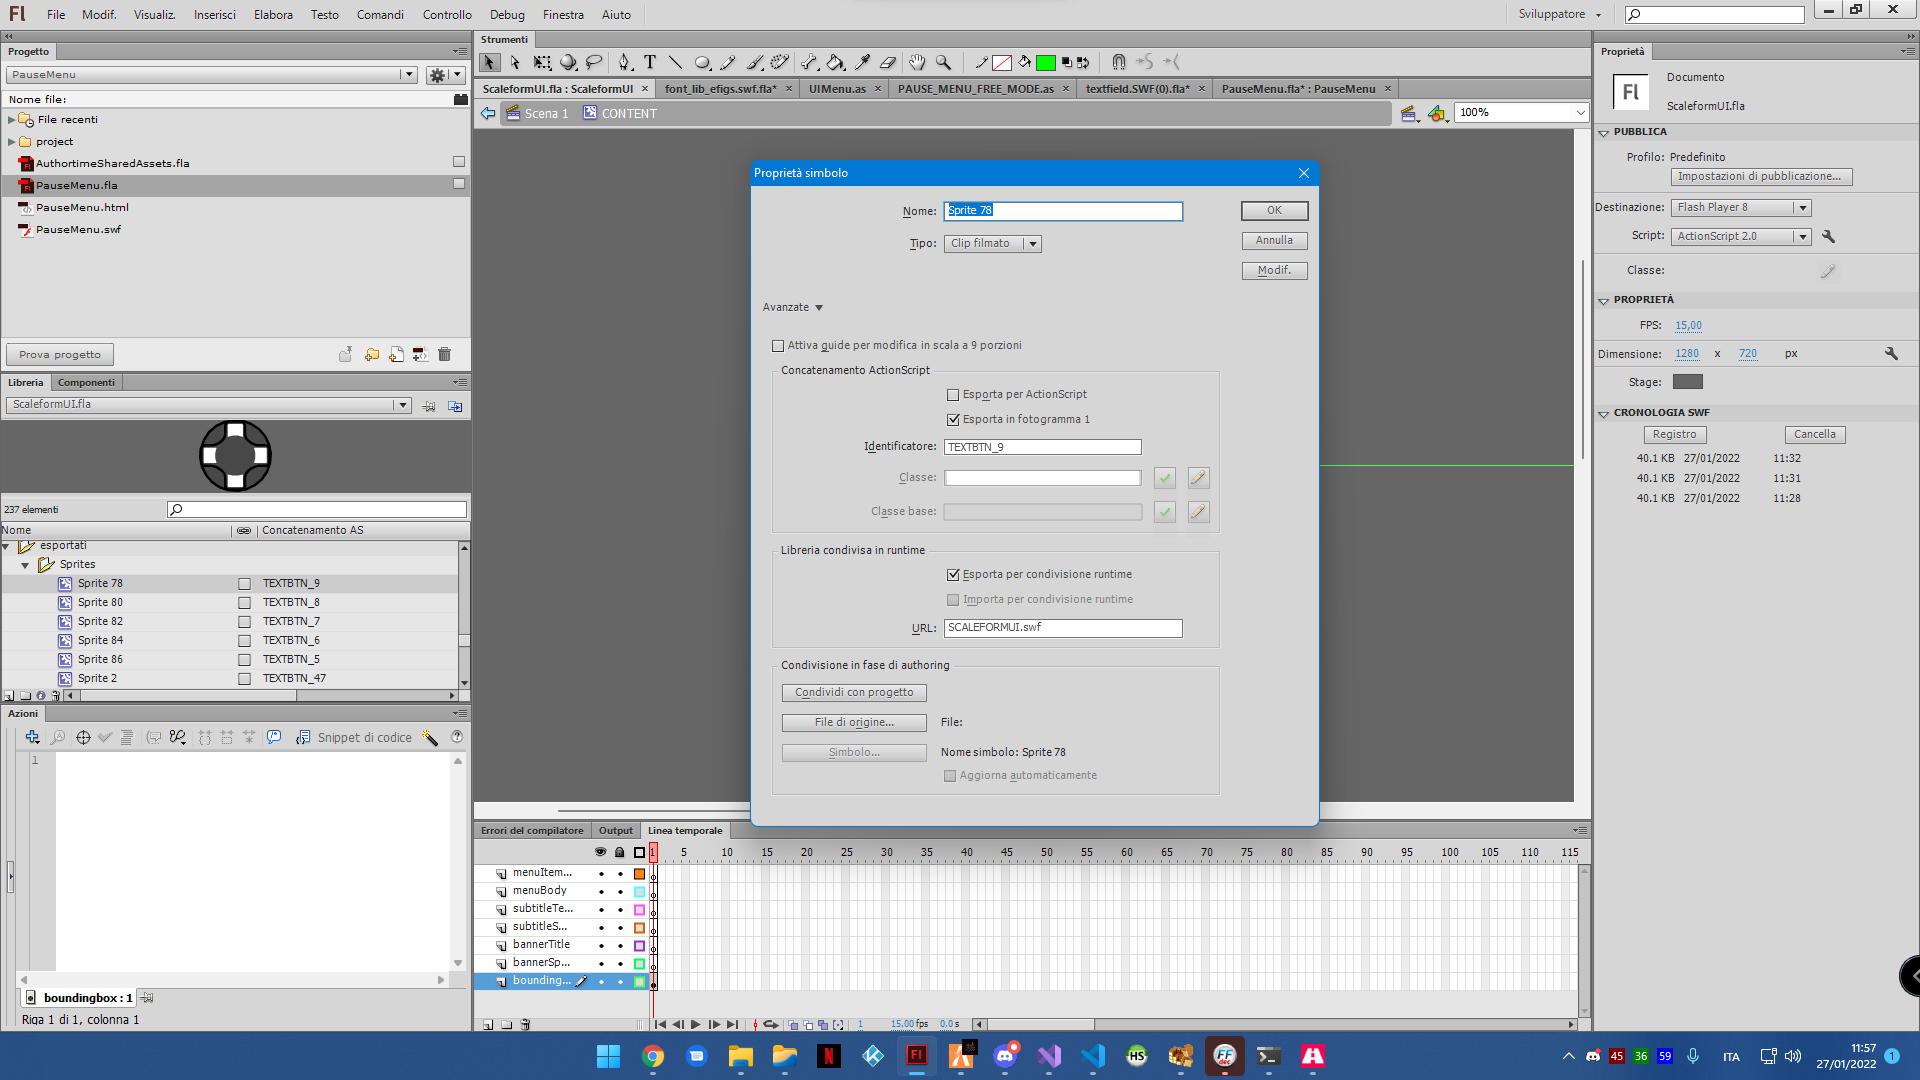The width and height of the screenshot is (1920, 1080).
Task: Activate the Hand tool
Action: 916,62
